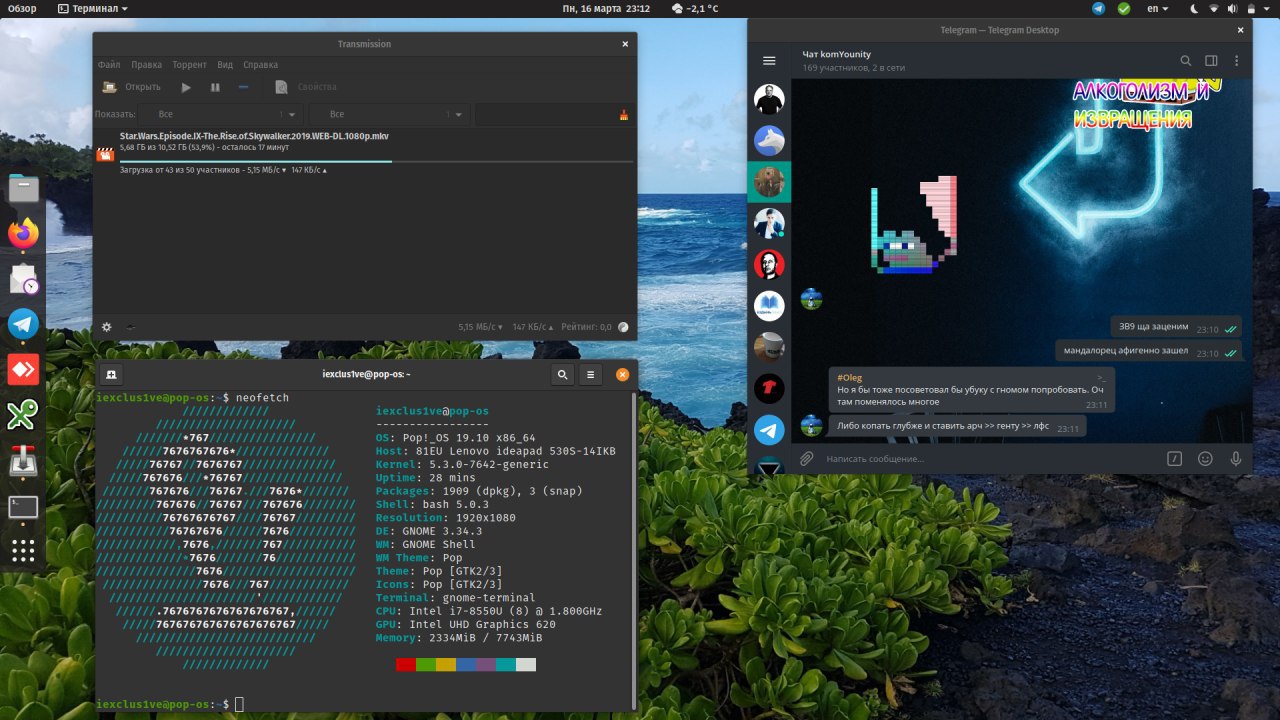This screenshot has height=720, width=1280.
Task: Open Обзор activities overview
Action: [22, 8]
